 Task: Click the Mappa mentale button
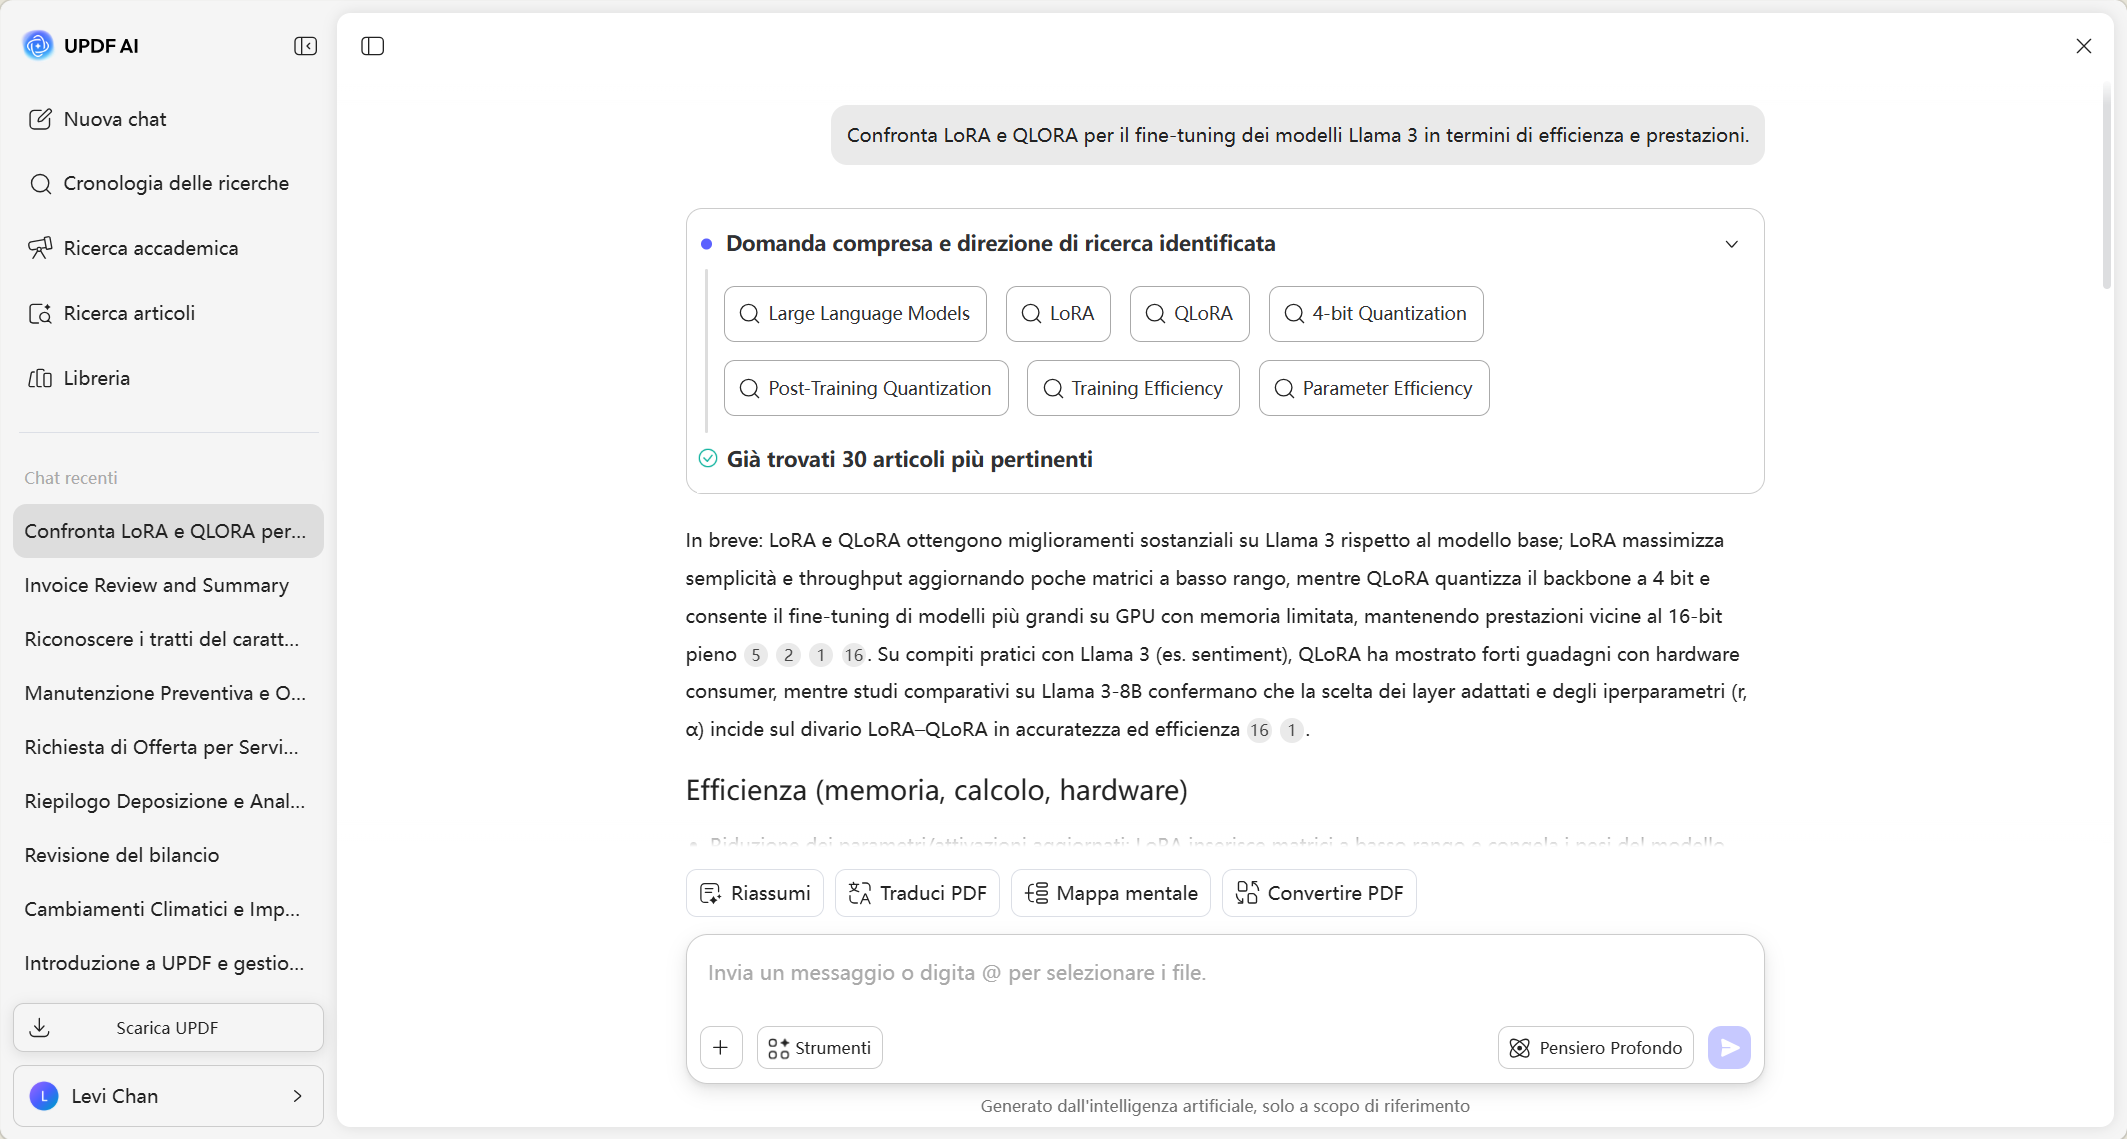click(x=1111, y=893)
